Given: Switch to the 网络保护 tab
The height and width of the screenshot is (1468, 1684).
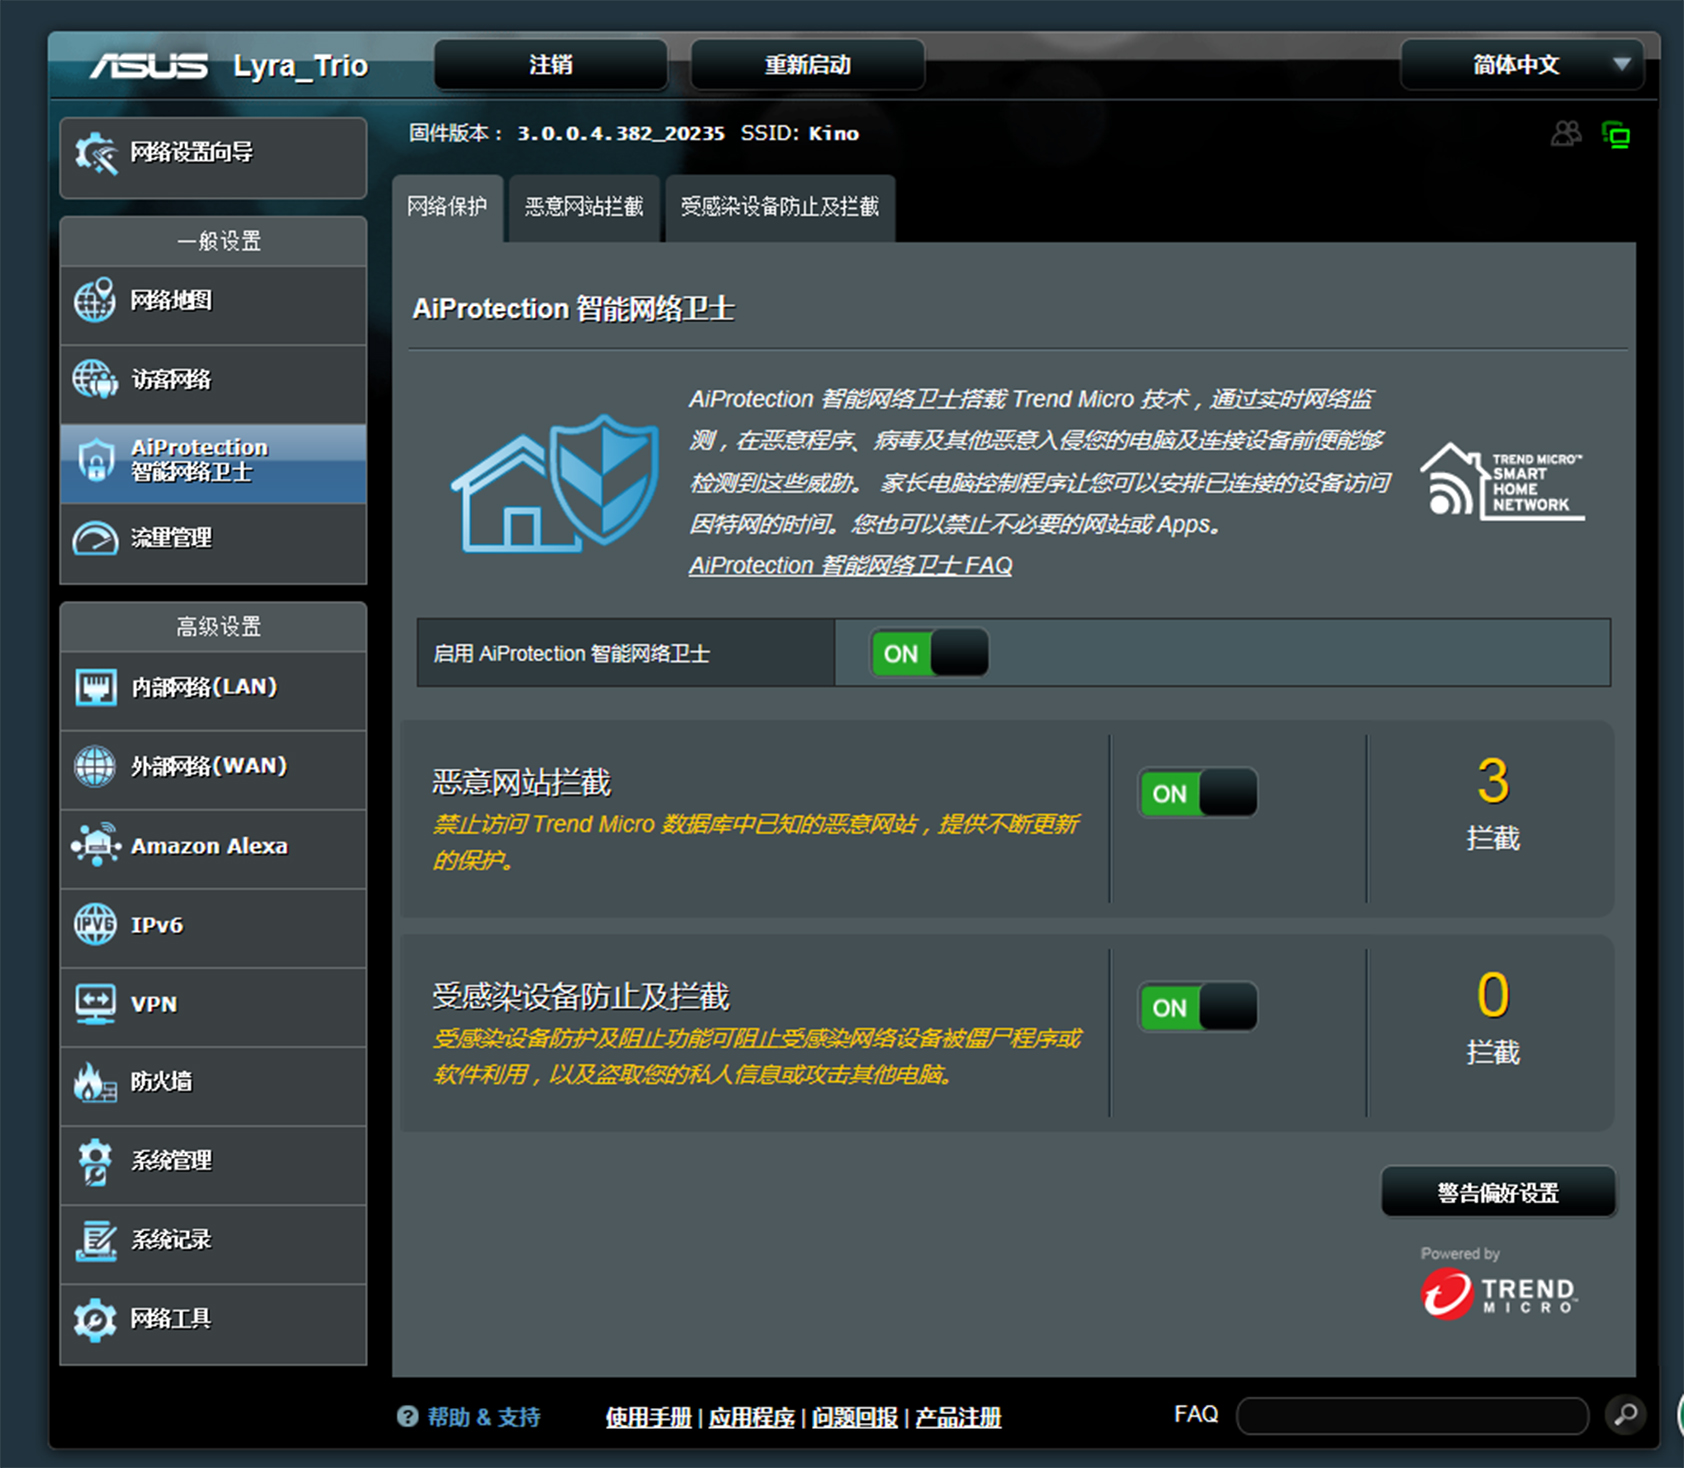Looking at the screenshot, I should point(447,207).
